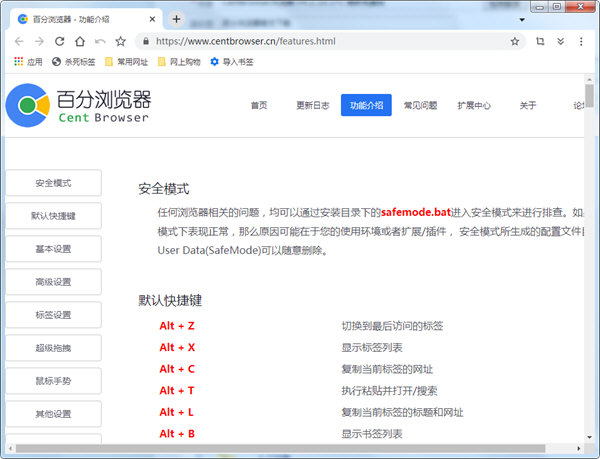The height and width of the screenshot is (459, 600).
Task: Open the 常用网址 bookmark folder
Action: pyautogui.click(x=126, y=62)
